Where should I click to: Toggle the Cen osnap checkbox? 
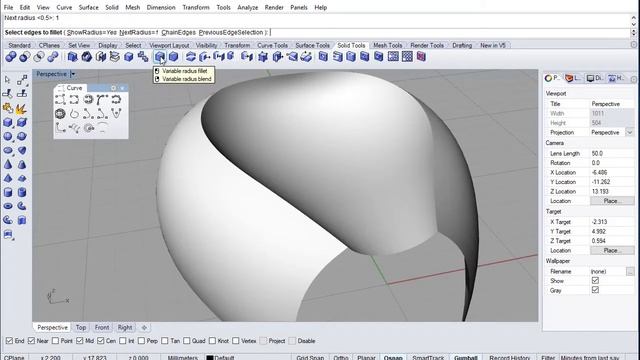(100, 341)
